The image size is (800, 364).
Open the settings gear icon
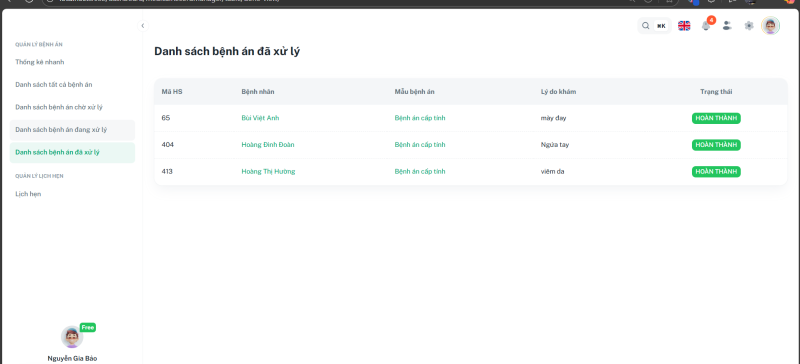748,26
